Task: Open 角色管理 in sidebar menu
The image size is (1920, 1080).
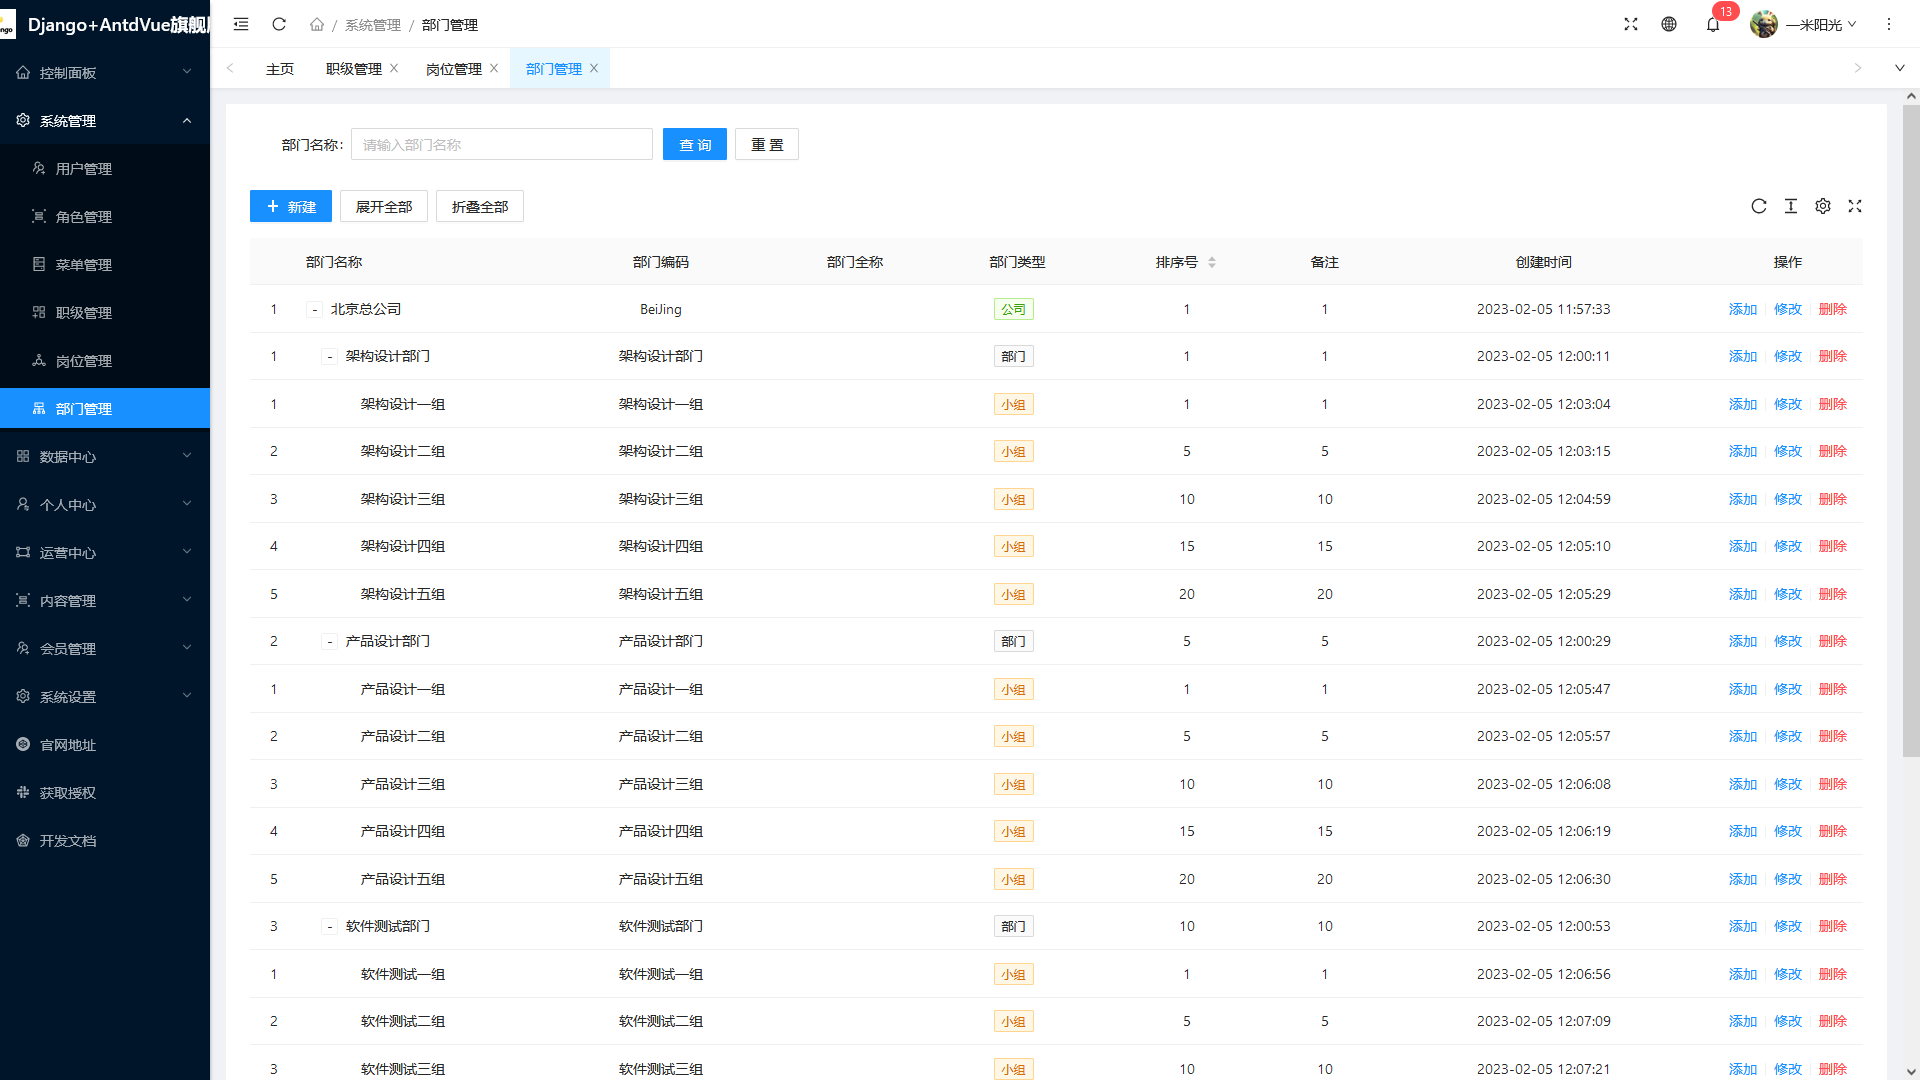Action: 84,217
